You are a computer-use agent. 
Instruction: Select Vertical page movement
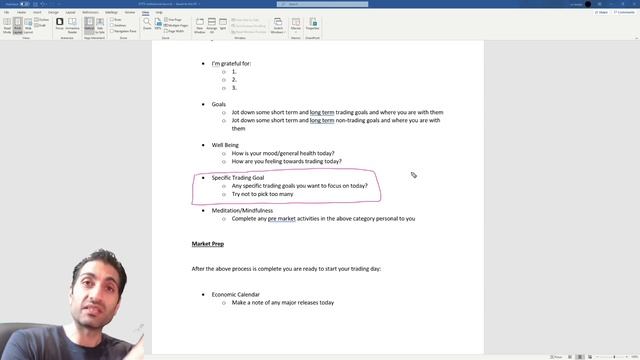89,26
